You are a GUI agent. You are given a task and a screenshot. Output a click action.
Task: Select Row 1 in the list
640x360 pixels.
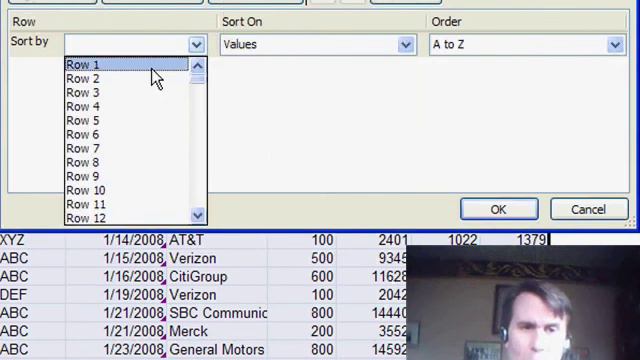tap(127, 64)
